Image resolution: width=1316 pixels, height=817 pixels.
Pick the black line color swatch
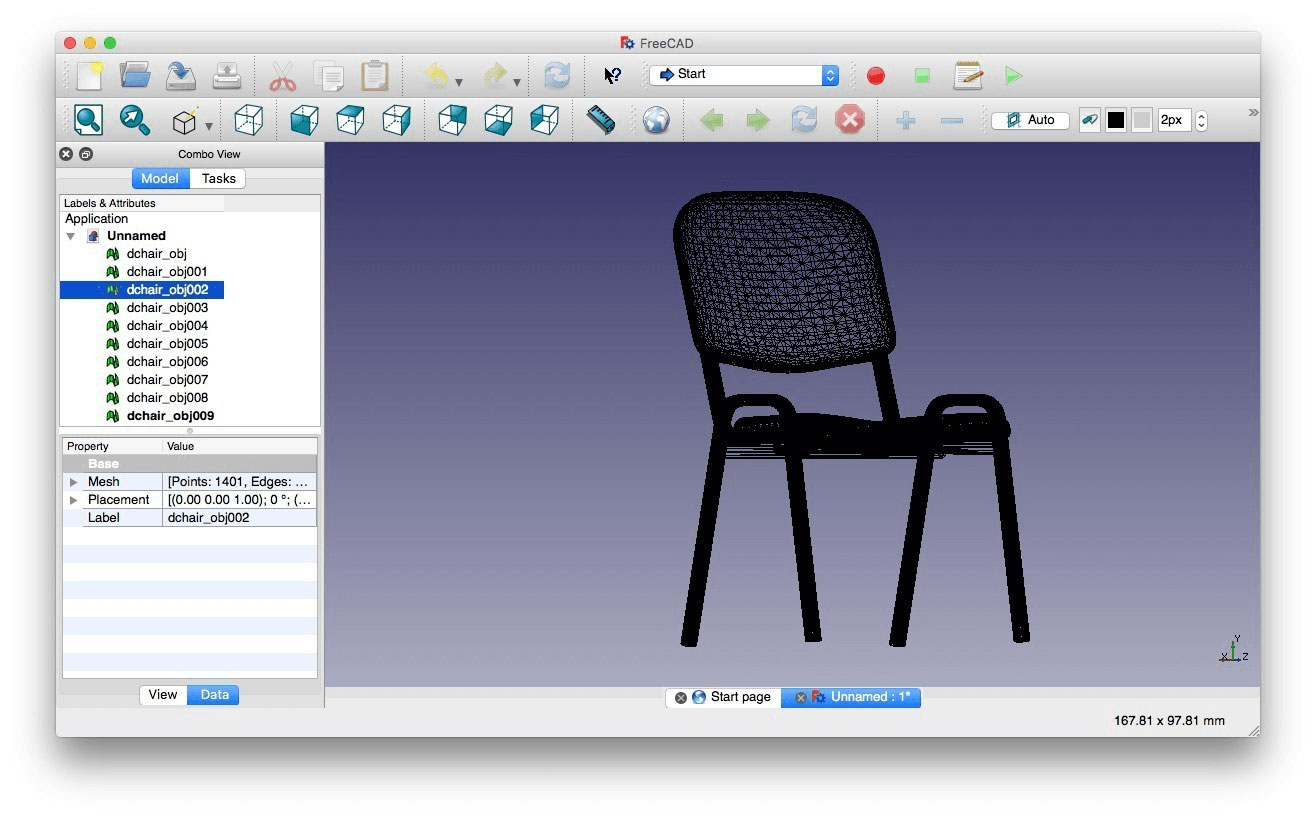tap(1116, 120)
